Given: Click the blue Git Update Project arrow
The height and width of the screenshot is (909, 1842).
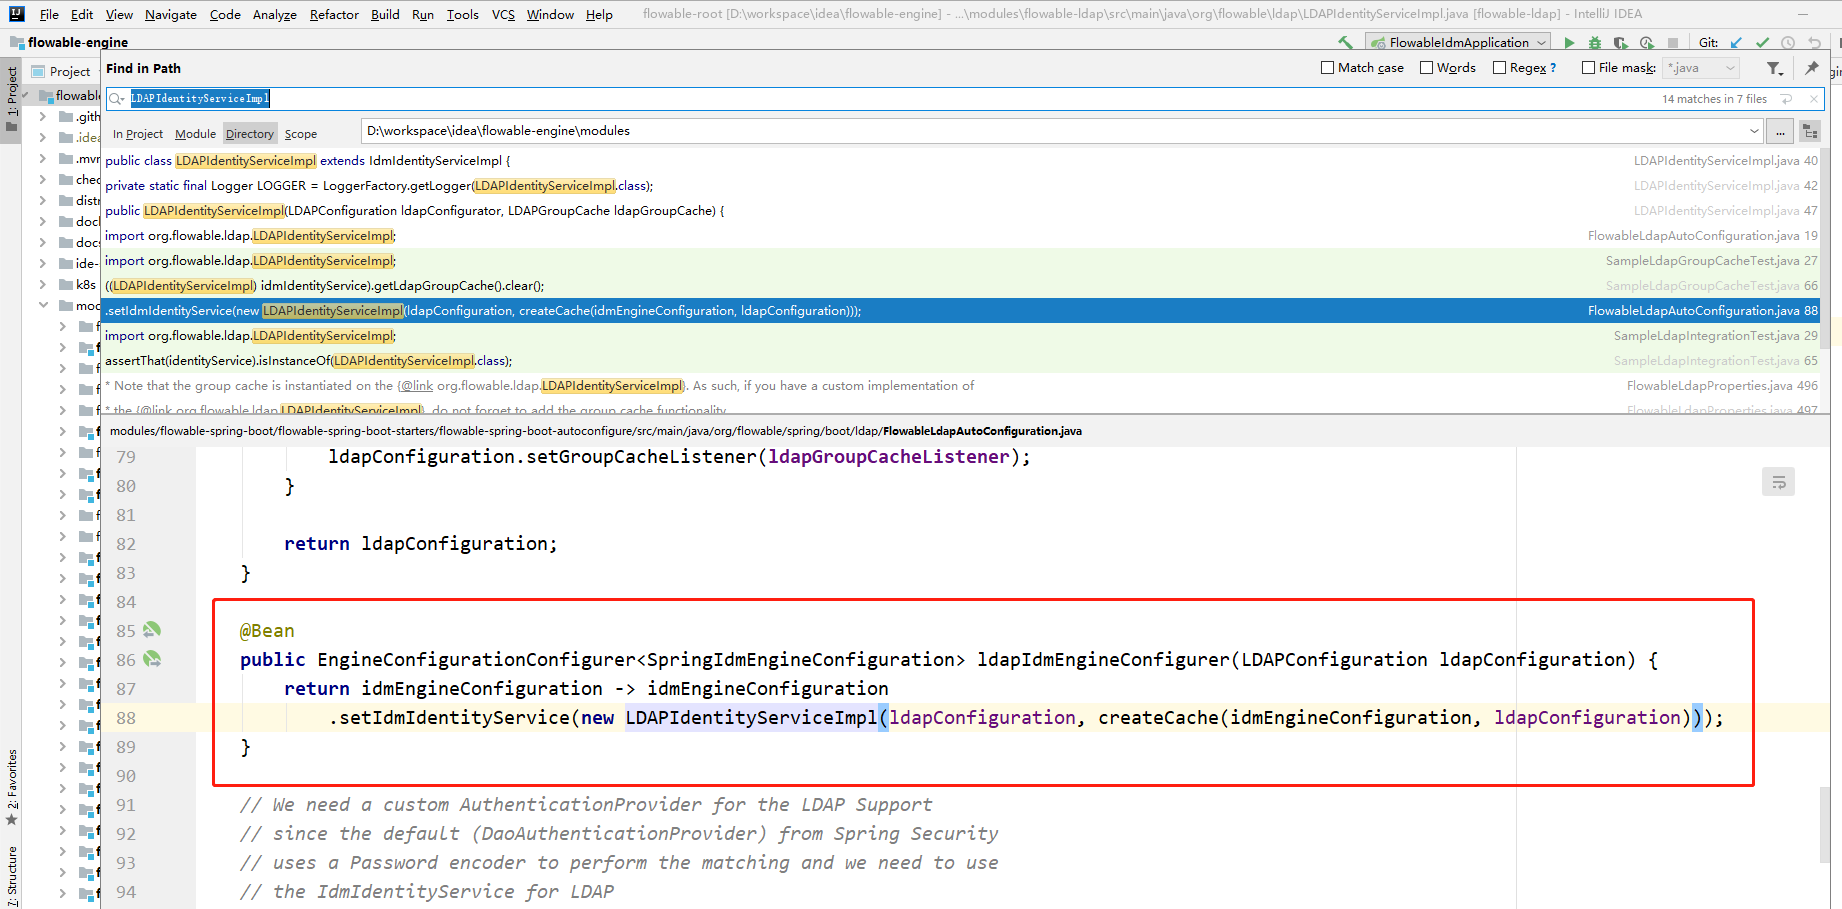Looking at the screenshot, I should pyautogui.click(x=1736, y=42).
